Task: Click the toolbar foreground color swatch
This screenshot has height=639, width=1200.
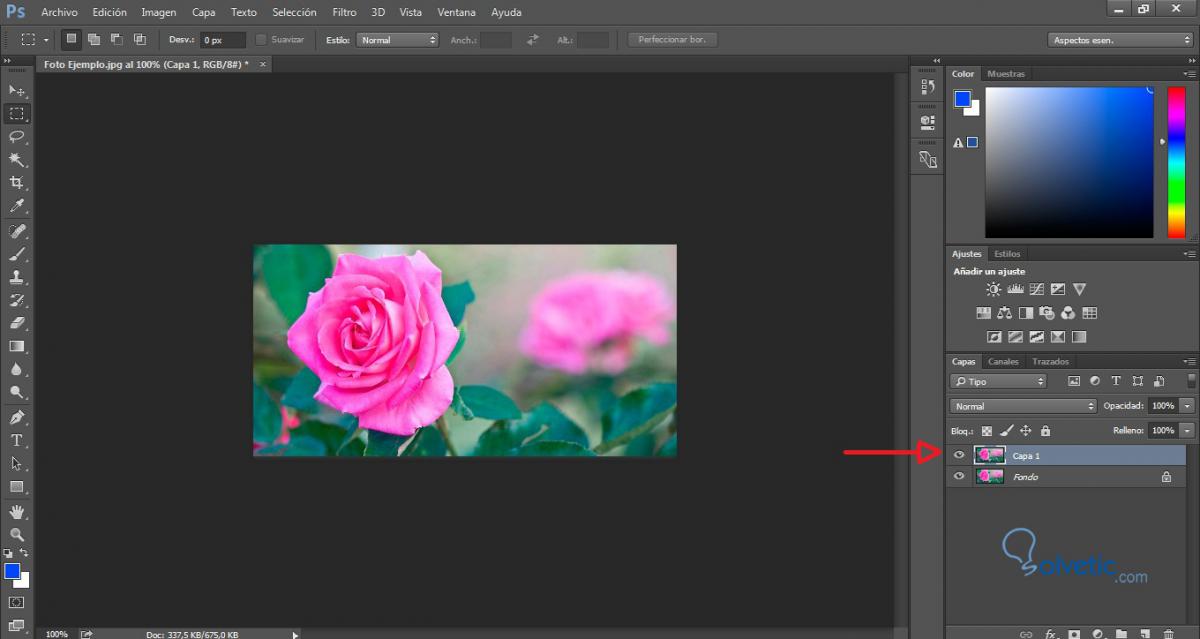Action: pyautogui.click(x=12, y=571)
